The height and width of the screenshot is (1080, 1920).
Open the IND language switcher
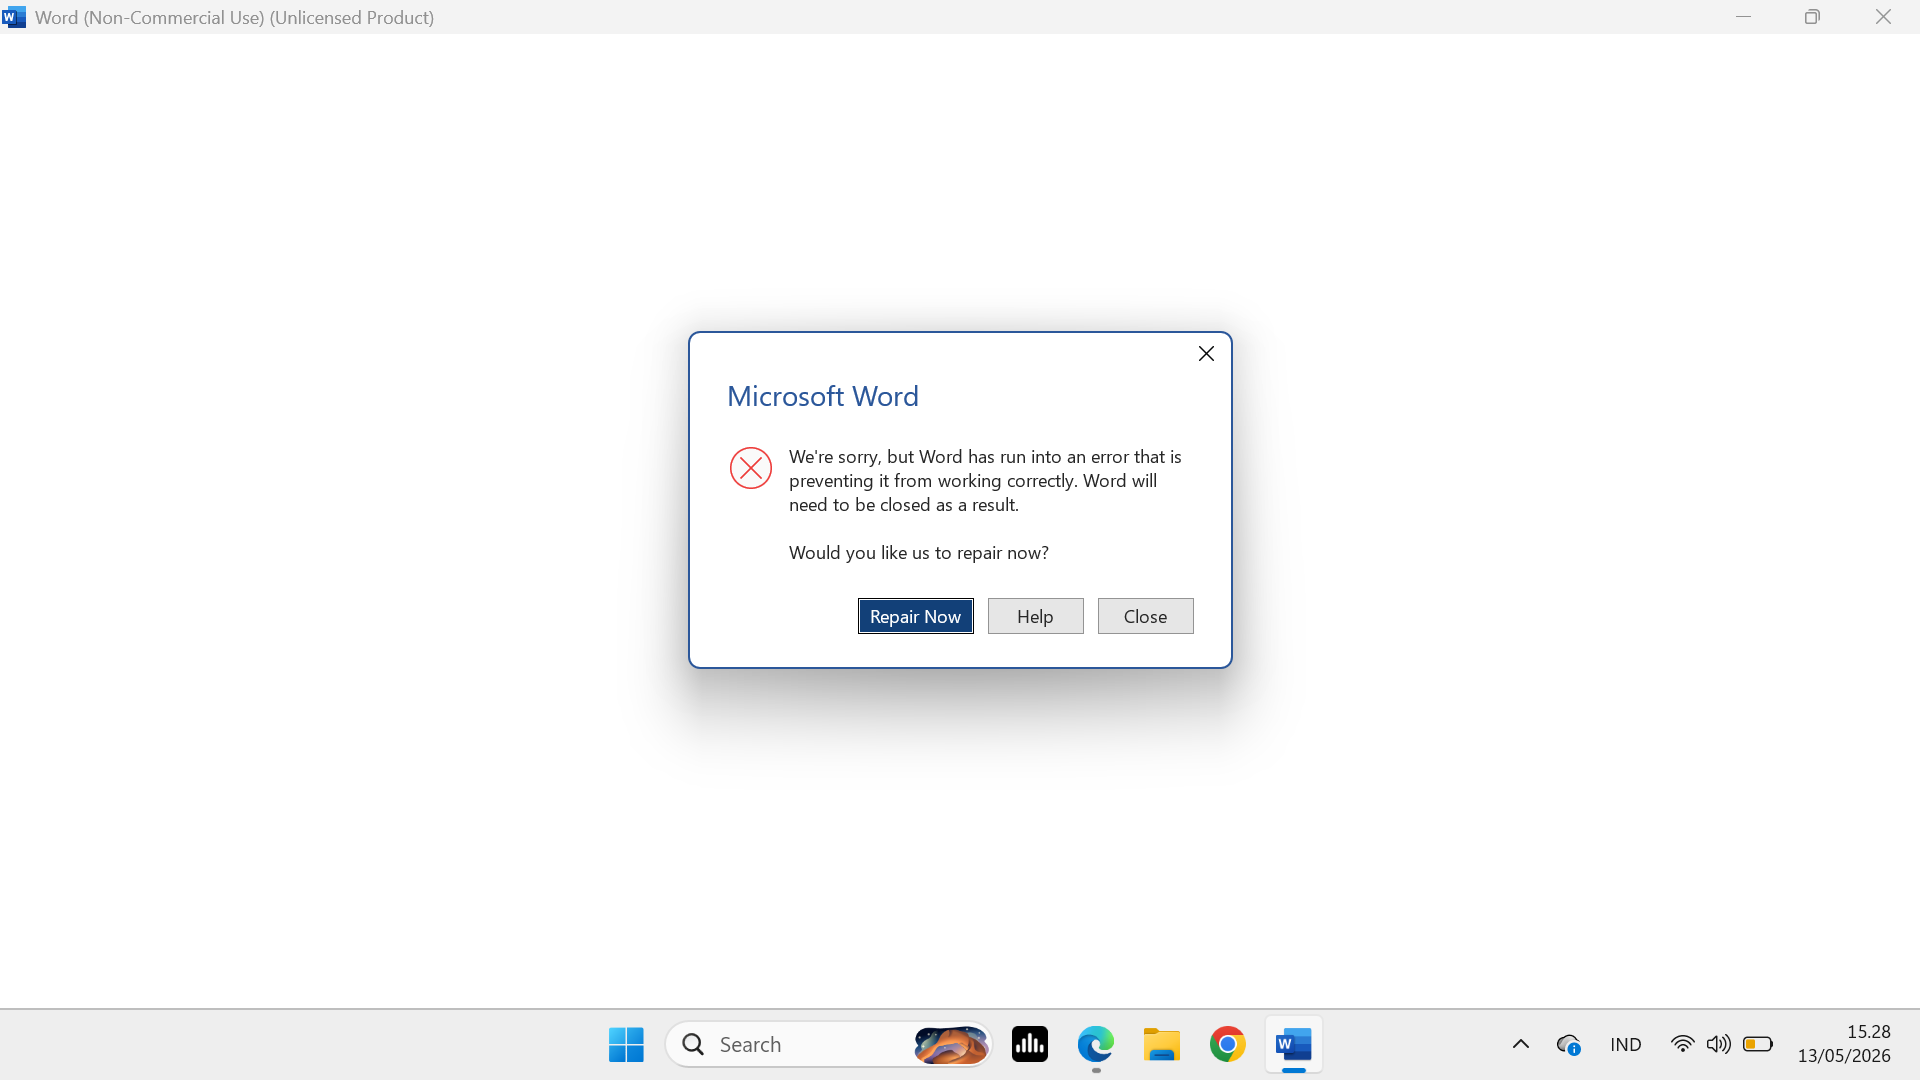[x=1625, y=1044]
